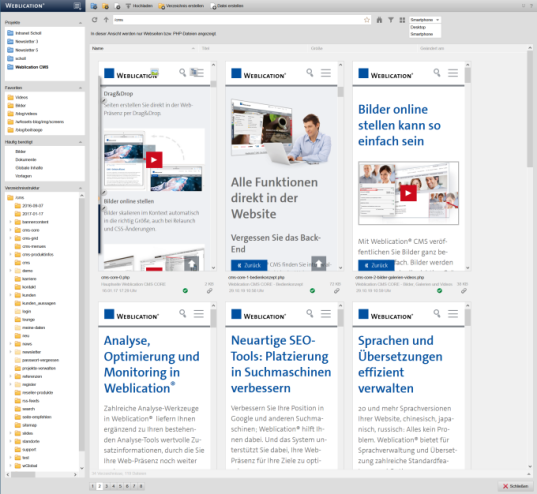Open hamburger menu in Sprachen und Übersetzungen preview

point(453,314)
